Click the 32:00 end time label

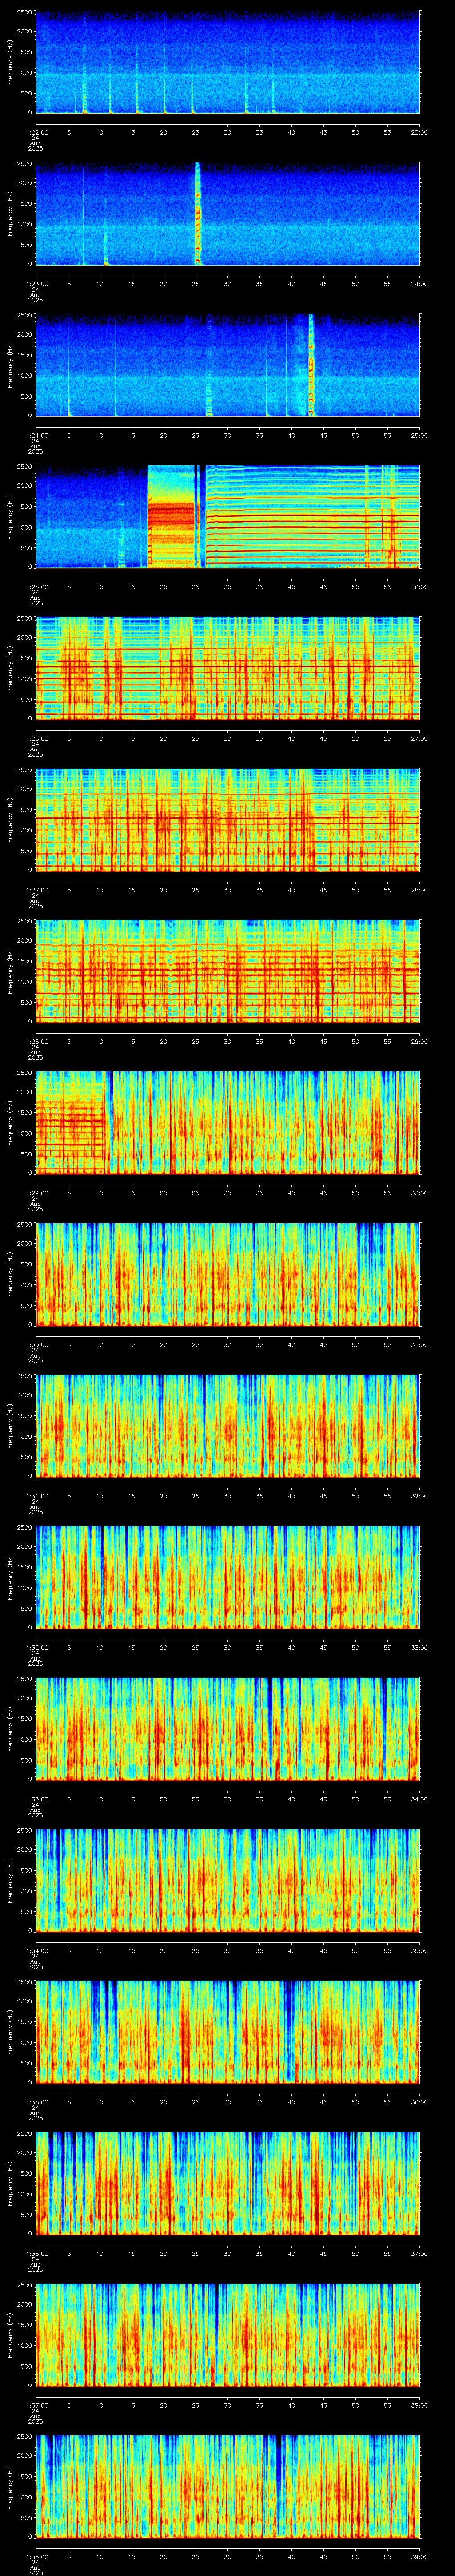pos(419,1496)
